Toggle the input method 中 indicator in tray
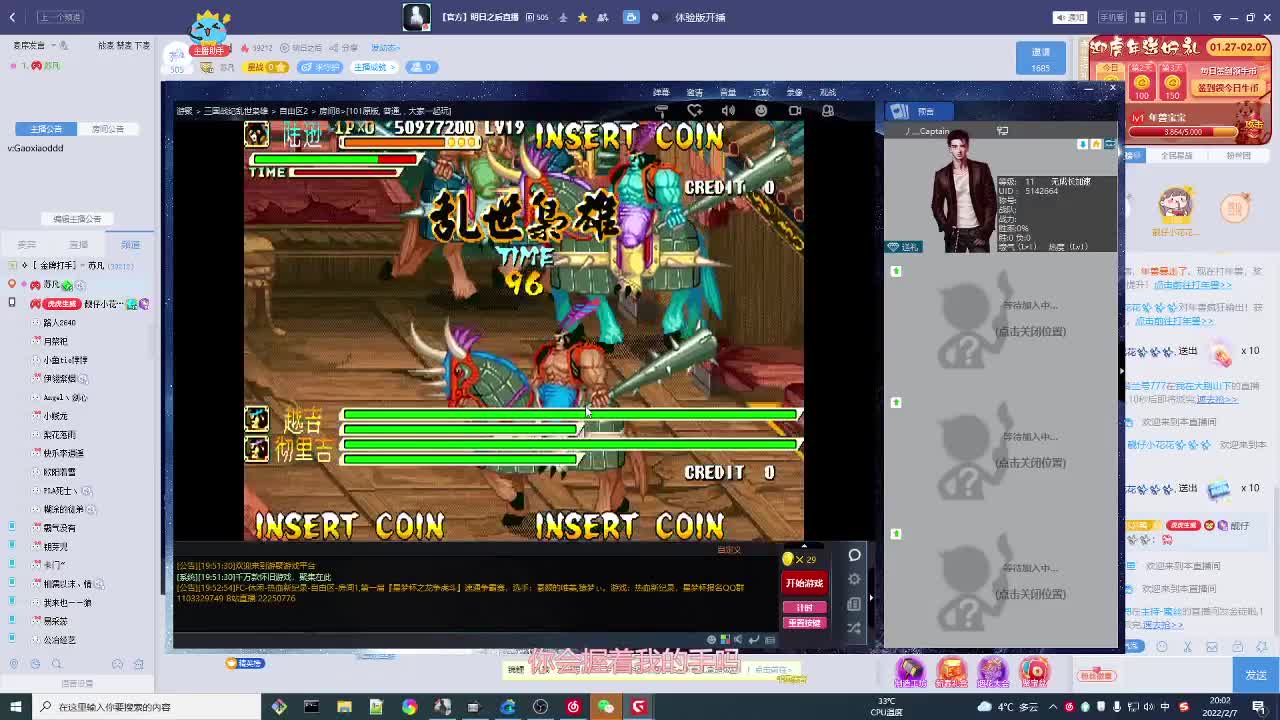The width and height of the screenshot is (1280, 720). tap(1166, 707)
